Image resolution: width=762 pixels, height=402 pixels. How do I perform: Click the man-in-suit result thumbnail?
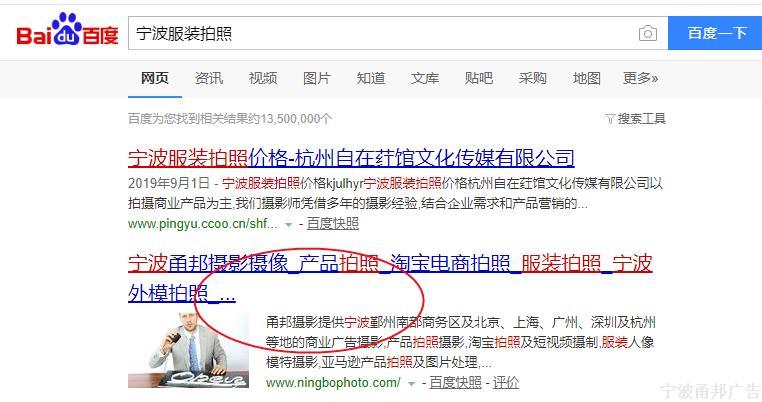click(x=189, y=350)
